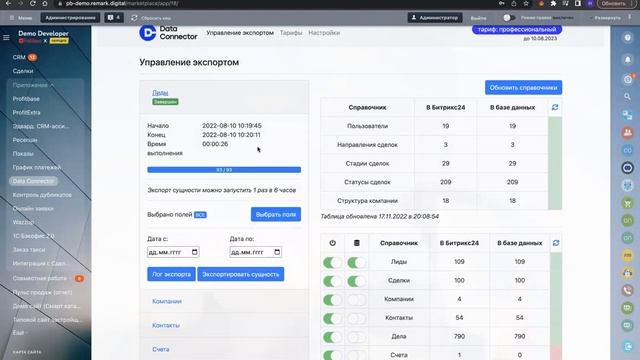640x360 pixels.
Task: Click the 'Дата по' date field
Action: [x=256, y=252]
